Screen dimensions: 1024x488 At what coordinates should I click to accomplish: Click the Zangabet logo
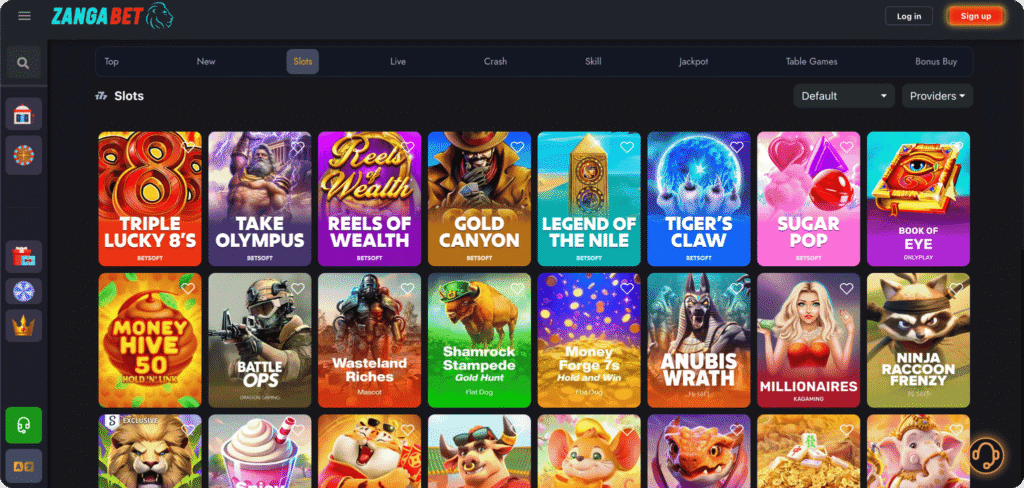(x=112, y=16)
